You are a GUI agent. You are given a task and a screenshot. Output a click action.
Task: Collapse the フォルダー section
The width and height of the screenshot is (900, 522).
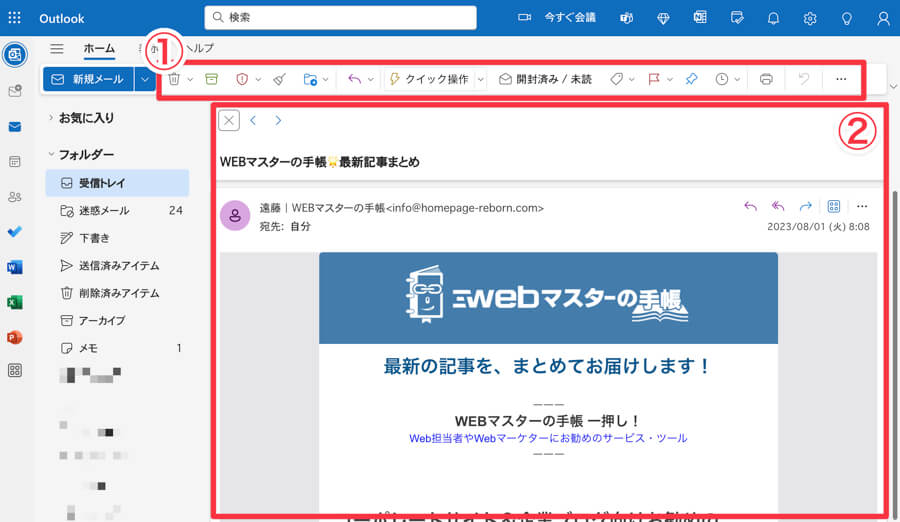point(51,155)
